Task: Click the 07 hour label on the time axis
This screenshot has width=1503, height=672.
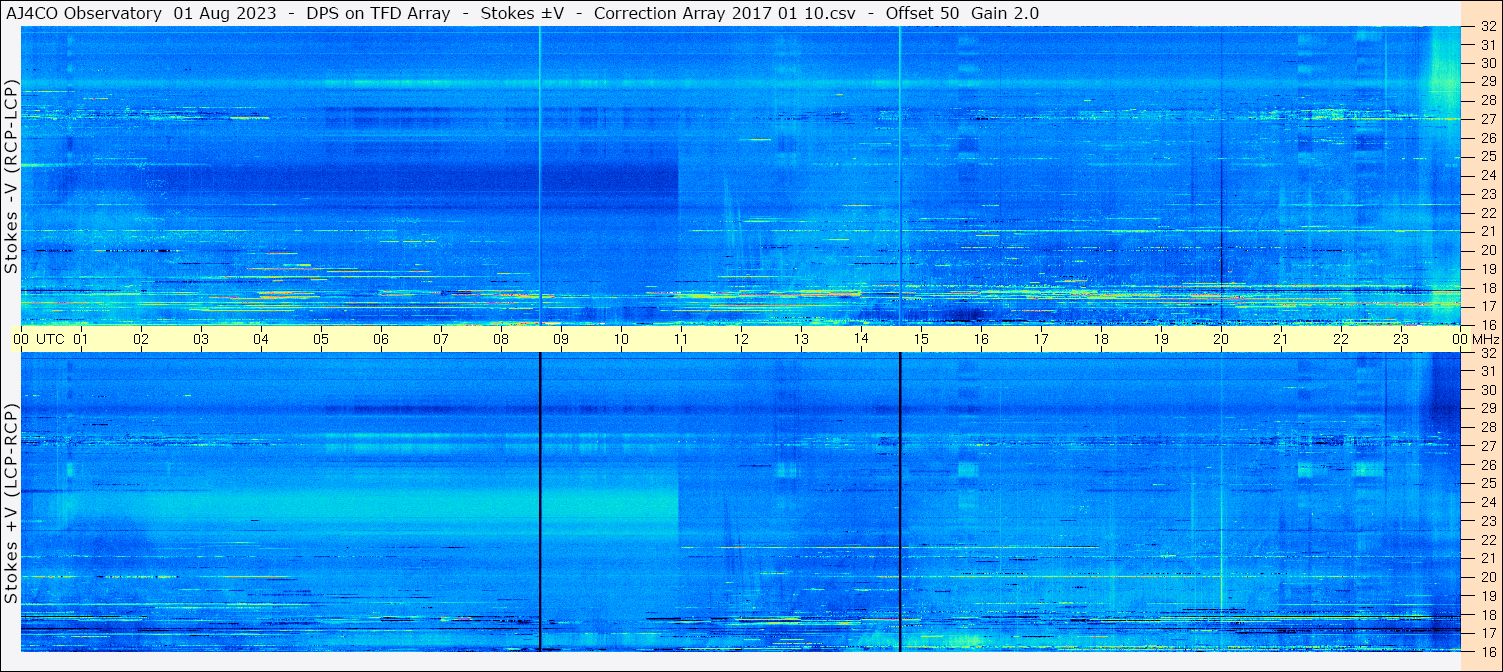Action: click(x=441, y=339)
